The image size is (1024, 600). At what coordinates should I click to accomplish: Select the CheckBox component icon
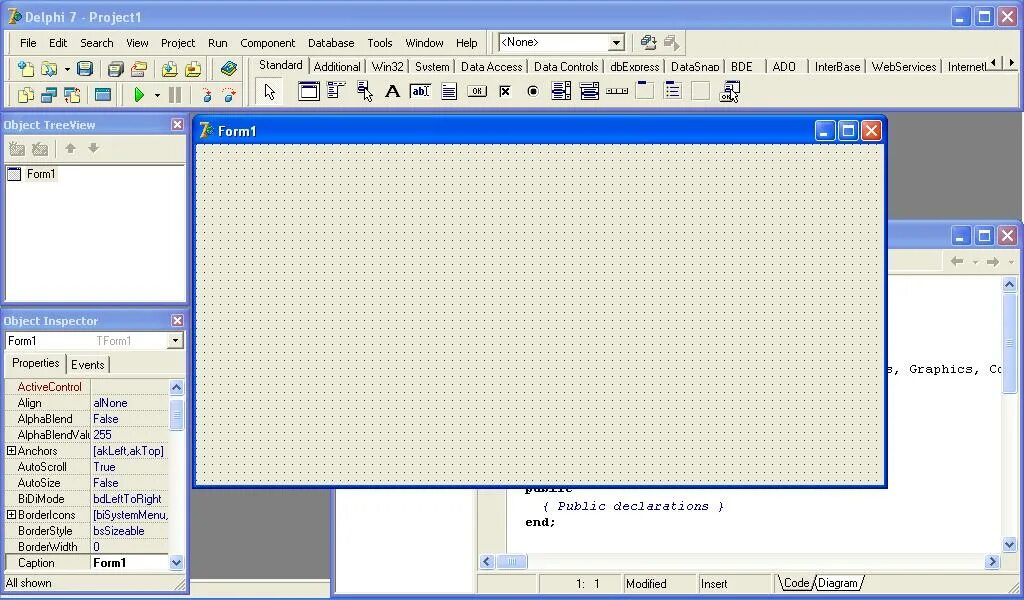(x=505, y=91)
